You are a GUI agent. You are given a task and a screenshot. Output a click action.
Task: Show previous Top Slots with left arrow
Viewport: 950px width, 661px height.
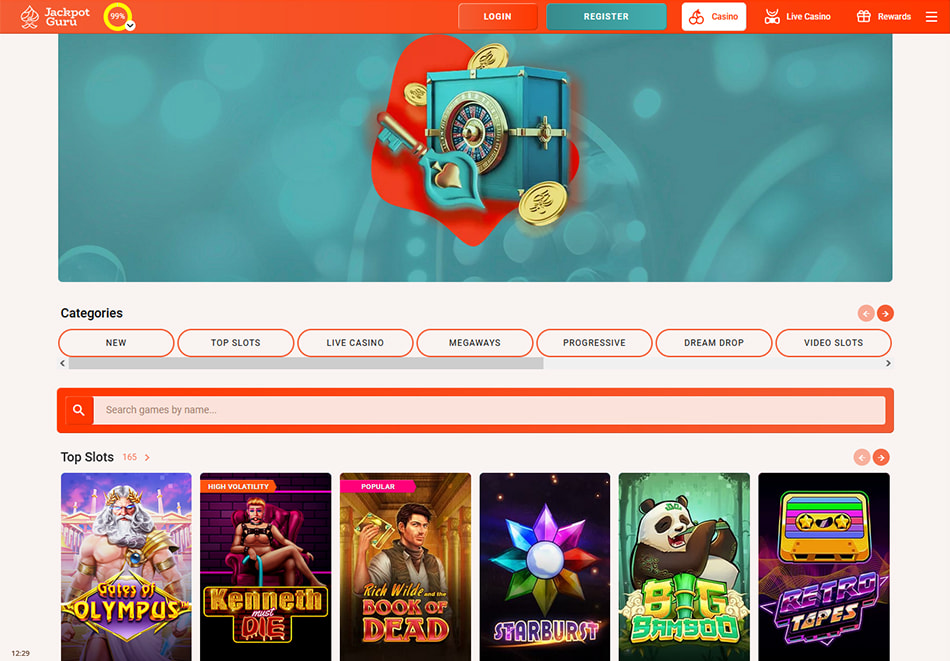pyautogui.click(x=862, y=457)
